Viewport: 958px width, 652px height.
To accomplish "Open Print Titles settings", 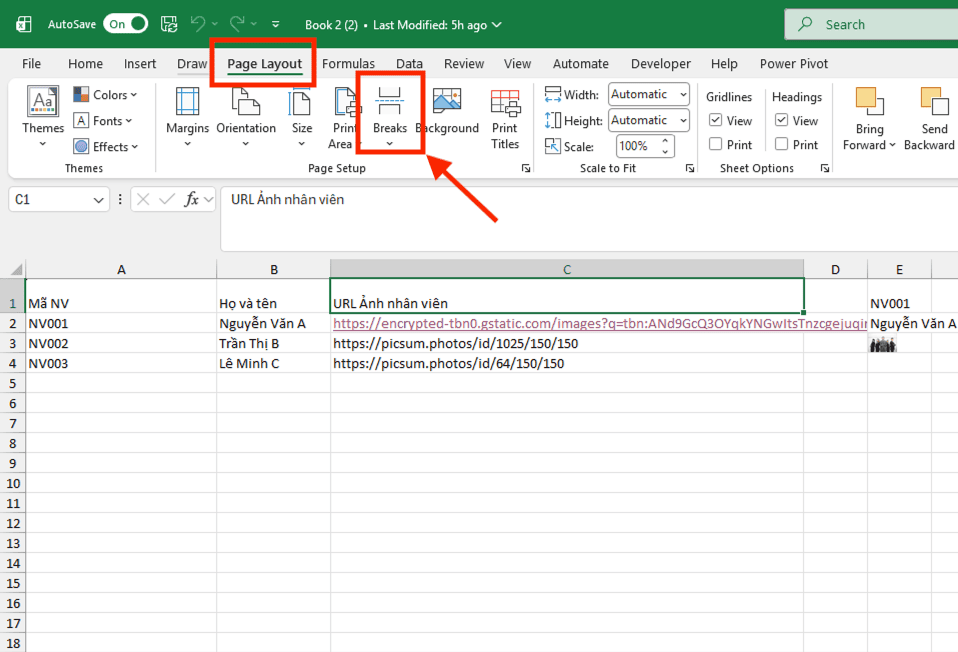I will coord(505,119).
